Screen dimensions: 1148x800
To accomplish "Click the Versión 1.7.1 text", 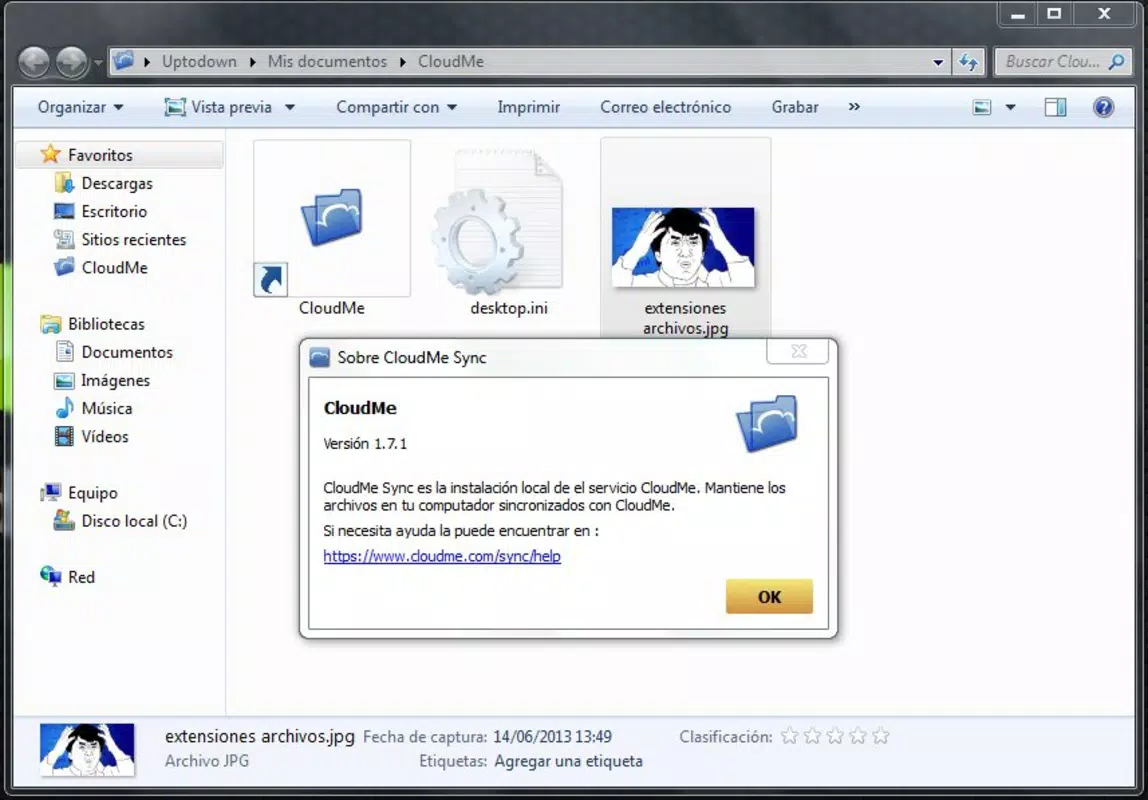I will point(365,444).
